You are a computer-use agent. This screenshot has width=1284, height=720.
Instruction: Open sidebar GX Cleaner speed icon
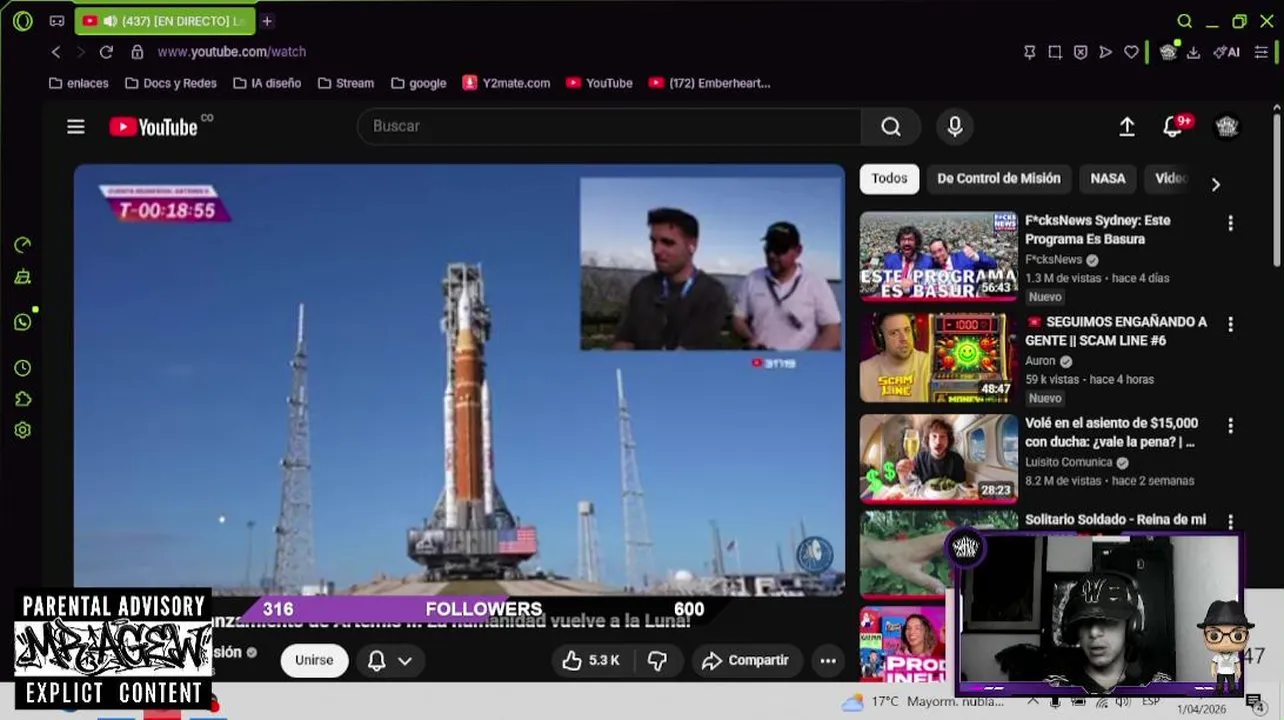tap(23, 245)
